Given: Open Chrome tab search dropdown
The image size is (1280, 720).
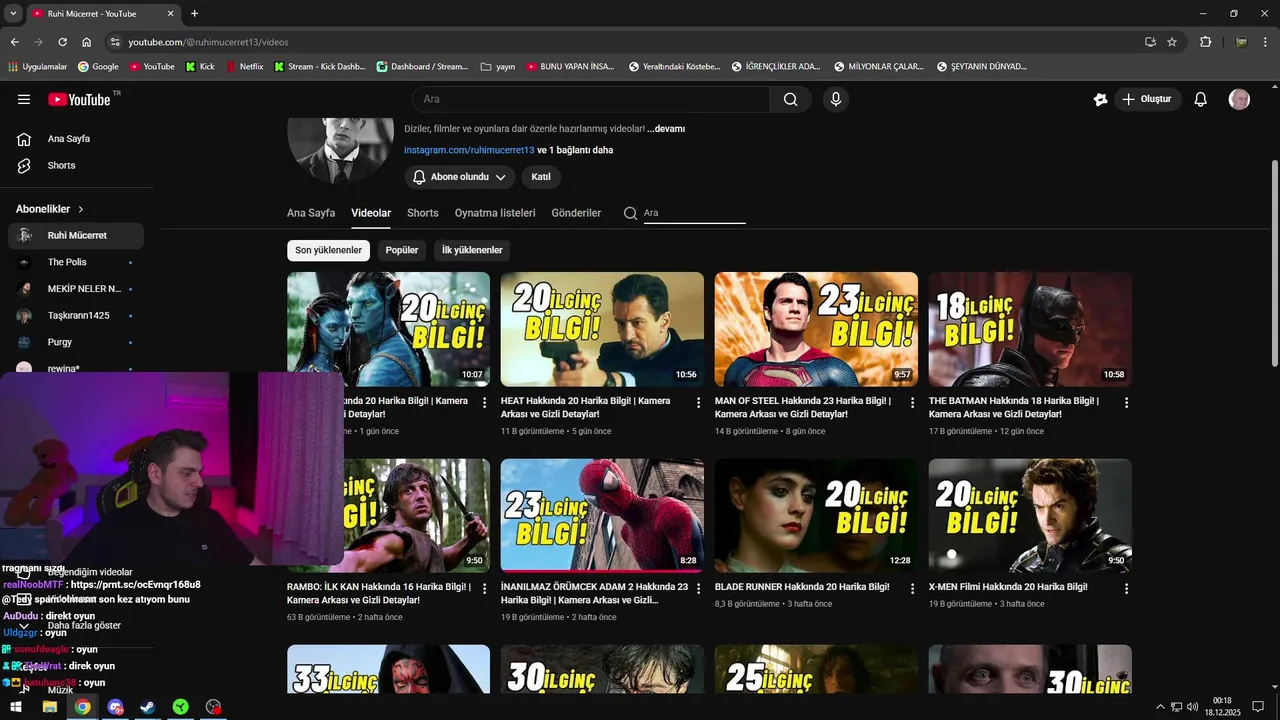Looking at the screenshot, I should point(13,14).
